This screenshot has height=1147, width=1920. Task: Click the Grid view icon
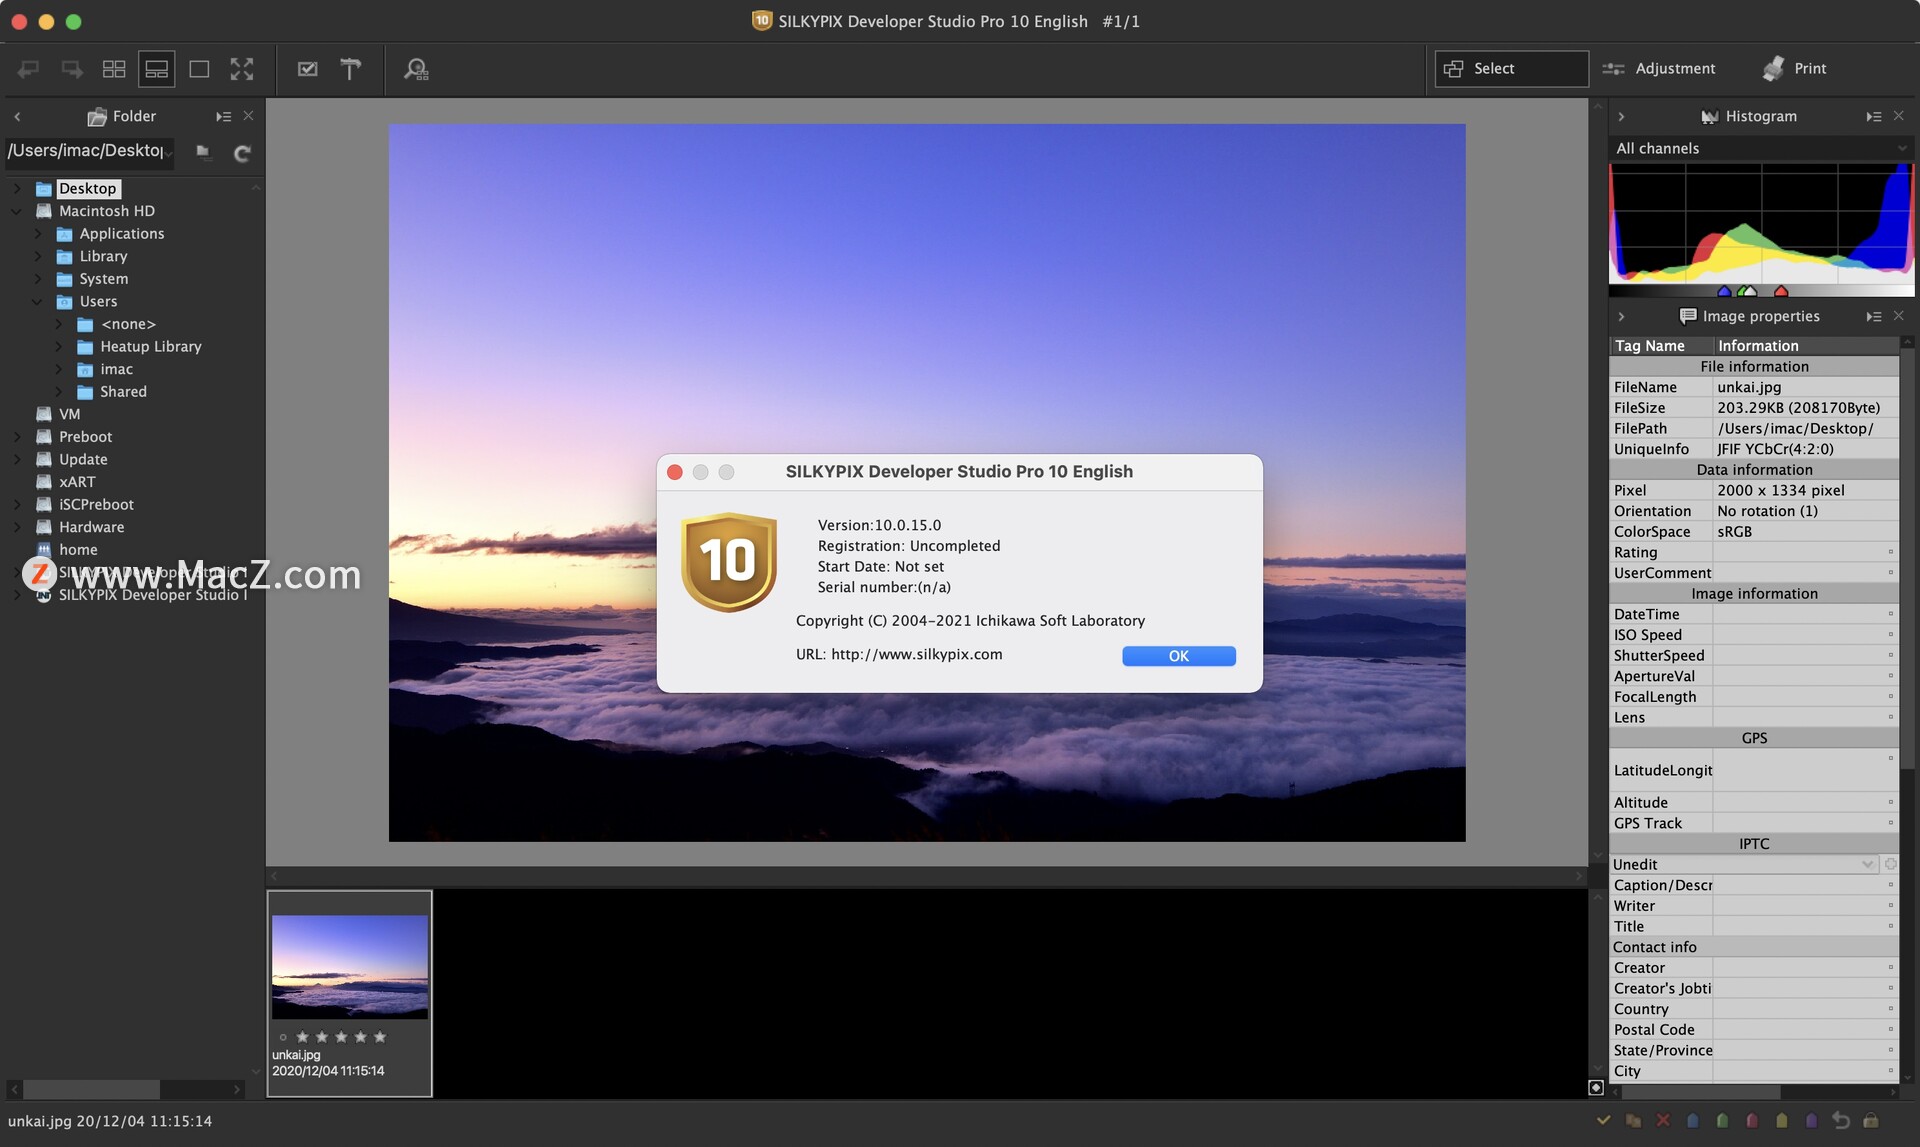coord(113,67)
